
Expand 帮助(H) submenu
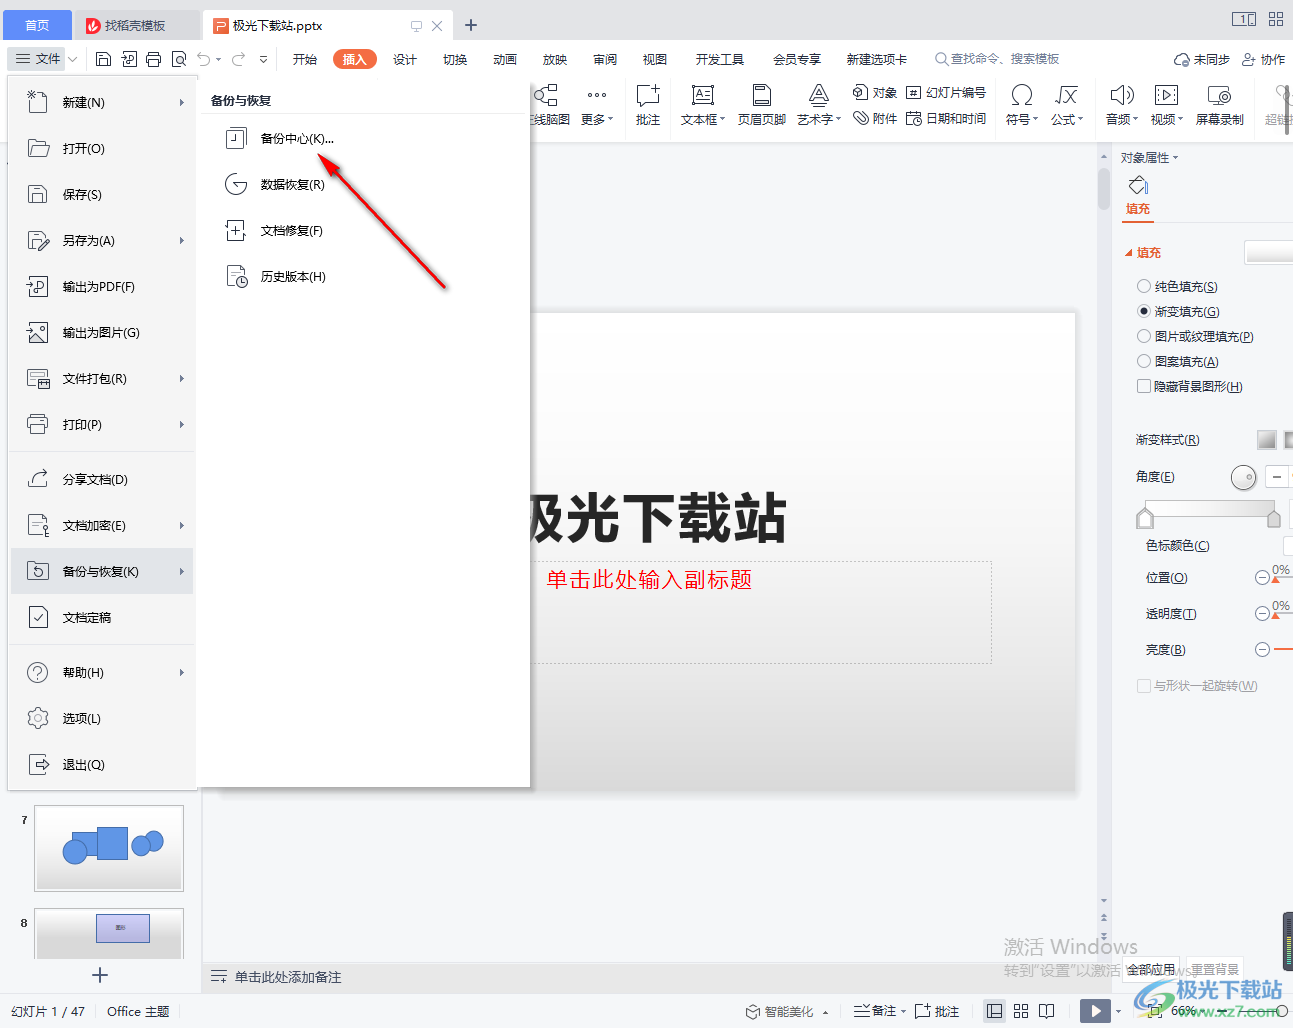click(x=181, y=672)
